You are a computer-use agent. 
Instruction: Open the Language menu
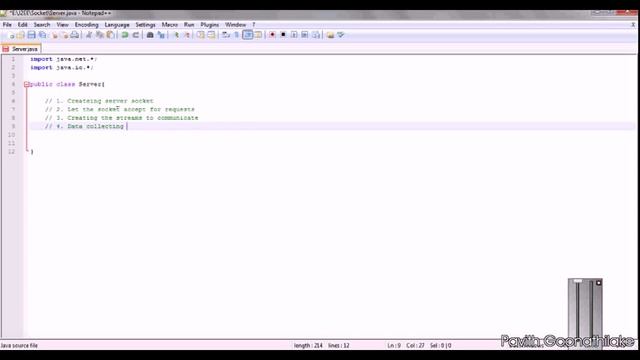[117, 25]
